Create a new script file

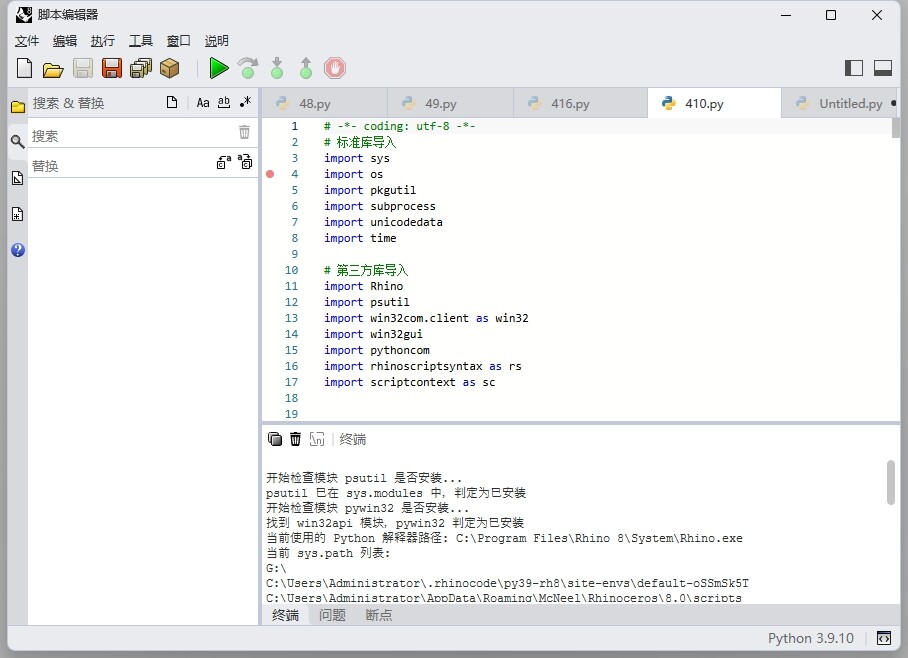[x=24, y=68]
